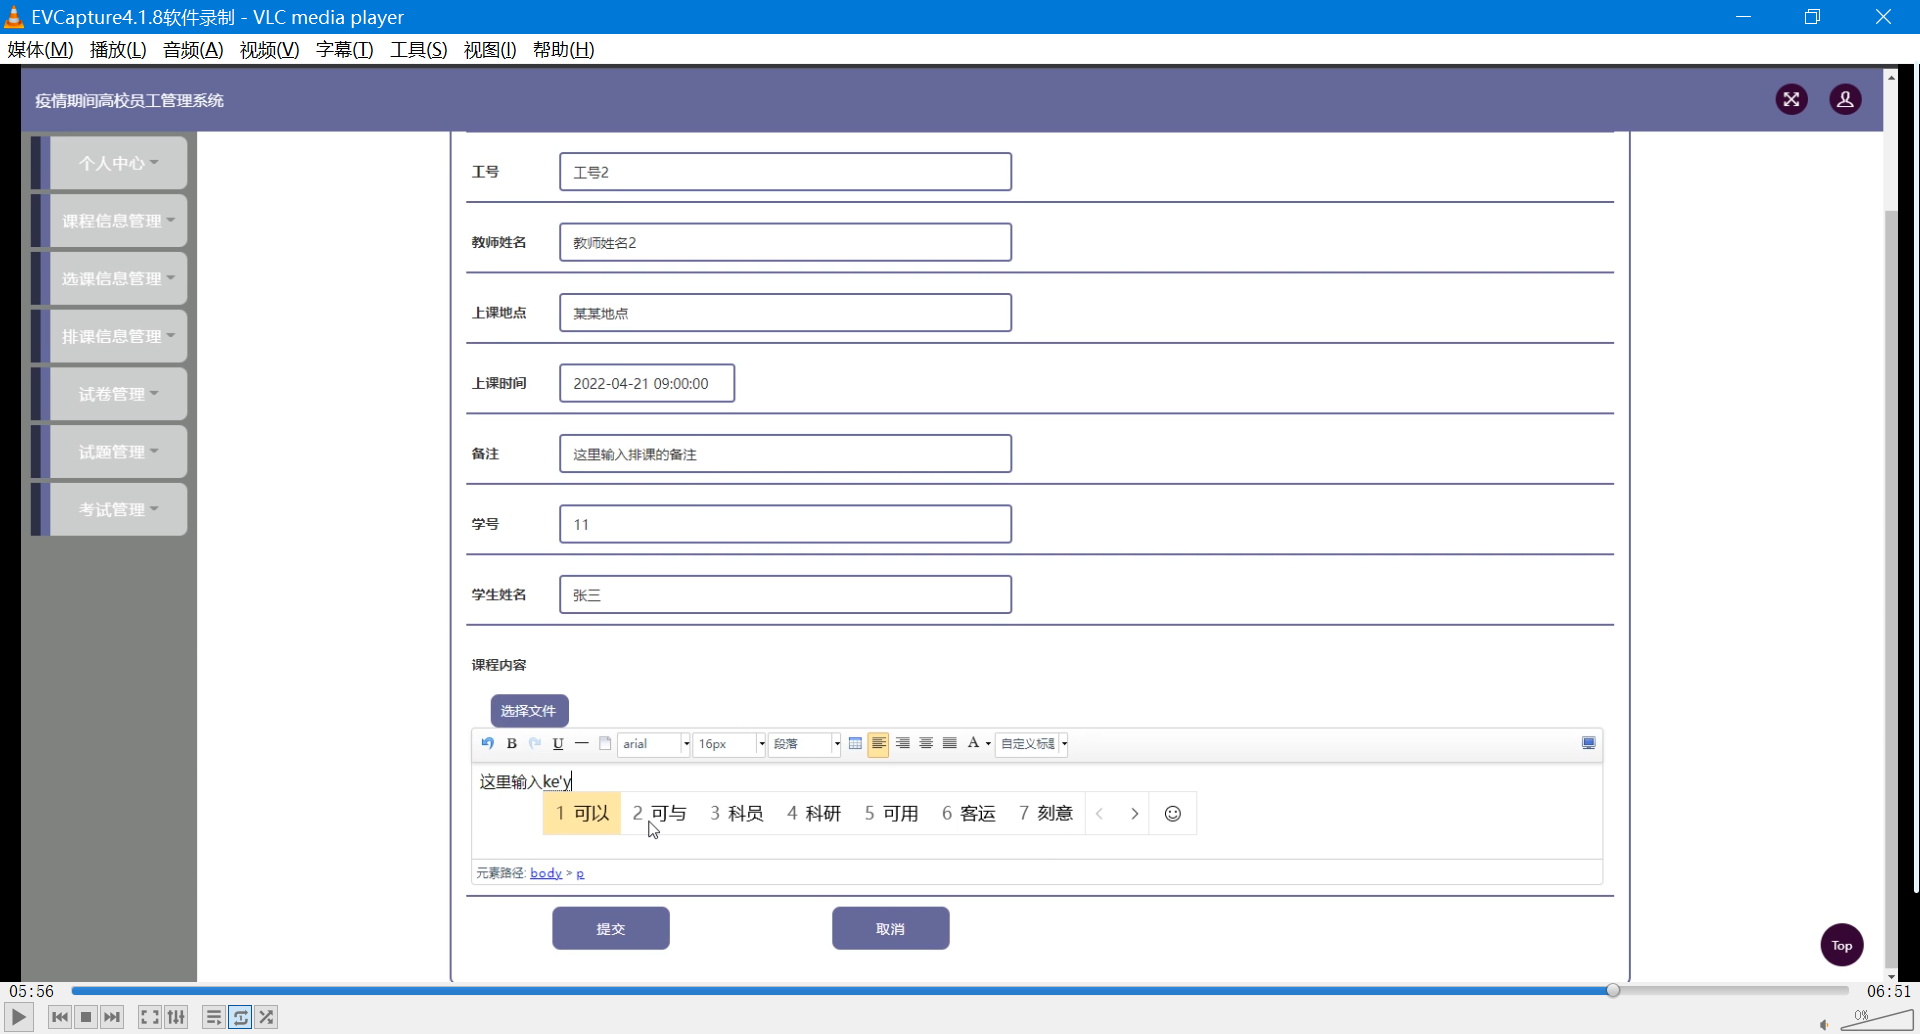Click the fullscreen toggle icon in the purple header

pyautogui.click(x=1791, y=99)
